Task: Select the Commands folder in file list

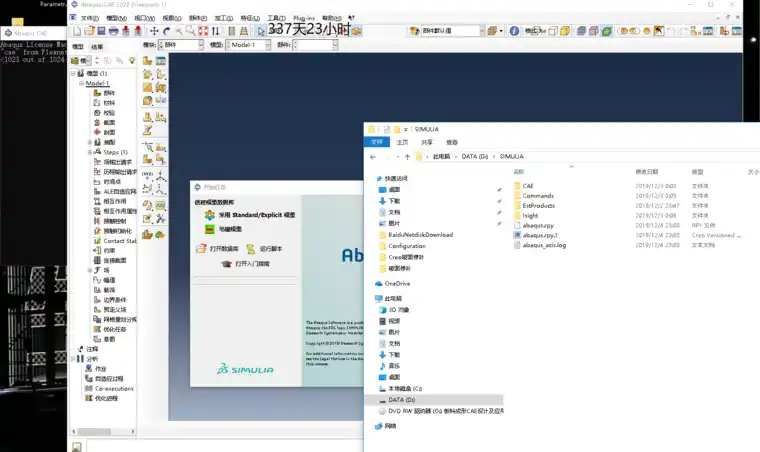Action: [538, 196]
